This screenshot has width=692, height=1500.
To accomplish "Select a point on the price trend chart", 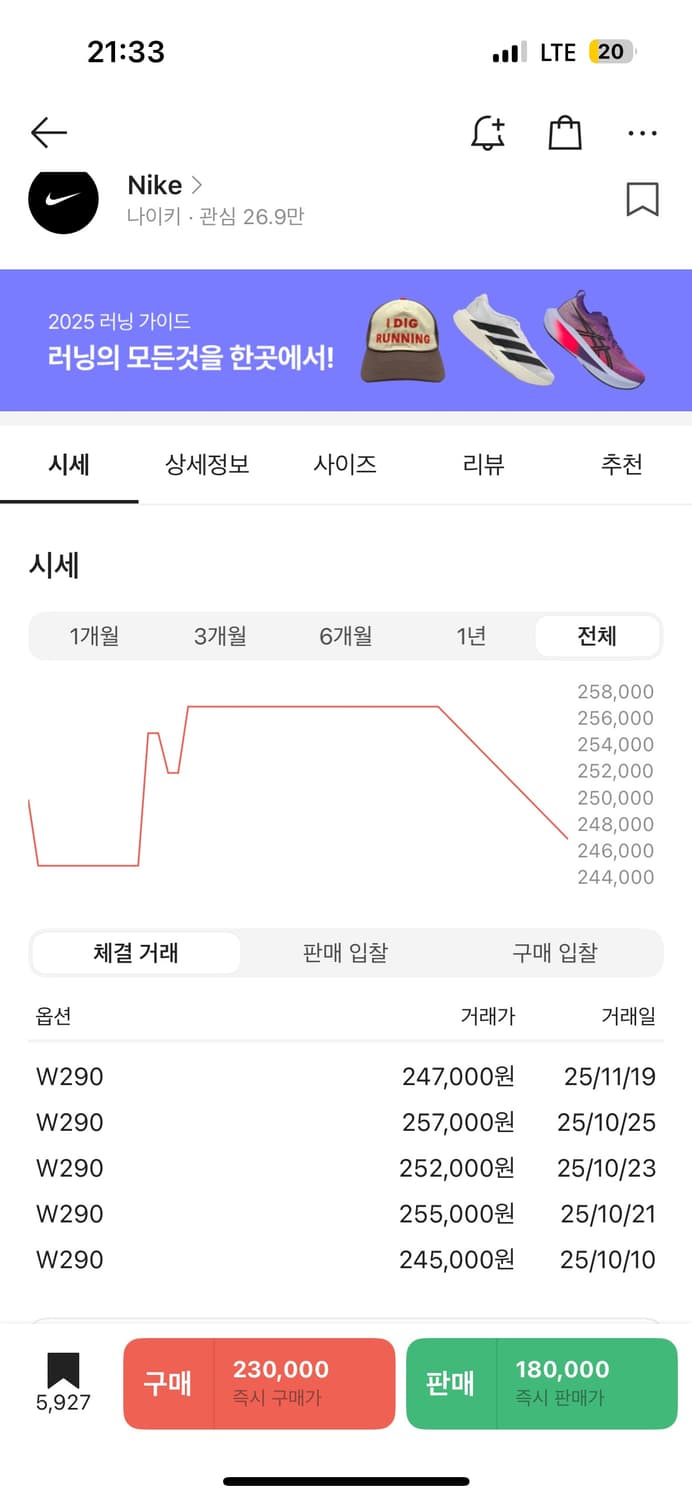I will (x=300, y=707).
